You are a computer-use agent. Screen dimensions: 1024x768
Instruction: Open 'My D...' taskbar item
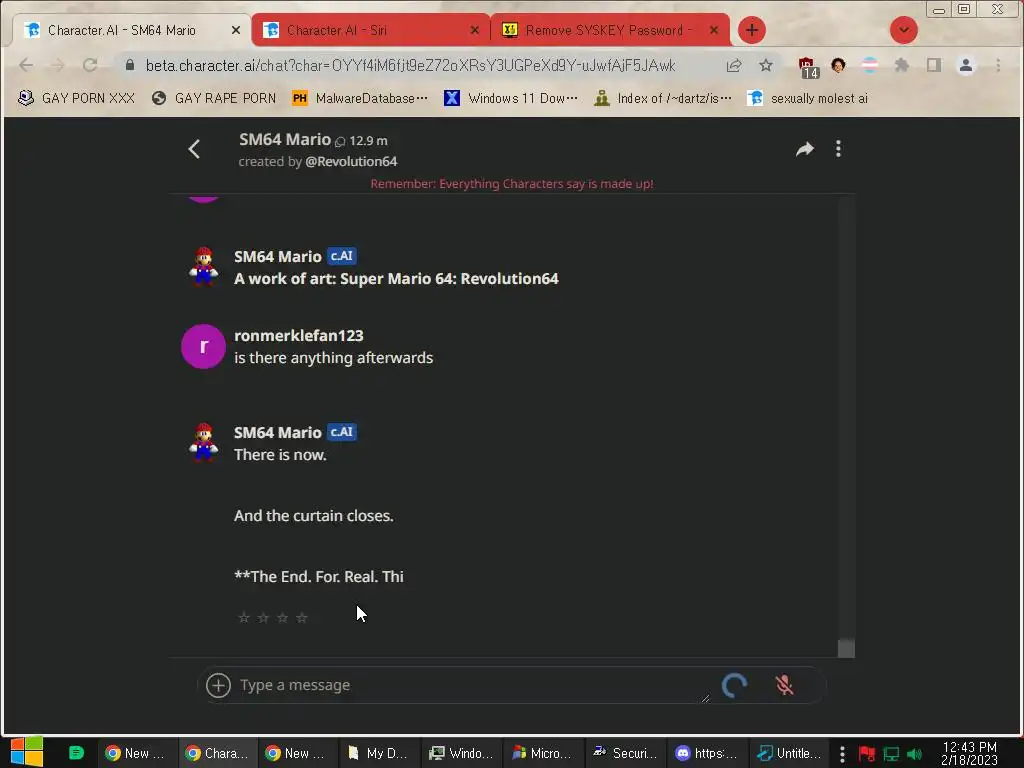(x=377, y=753)
